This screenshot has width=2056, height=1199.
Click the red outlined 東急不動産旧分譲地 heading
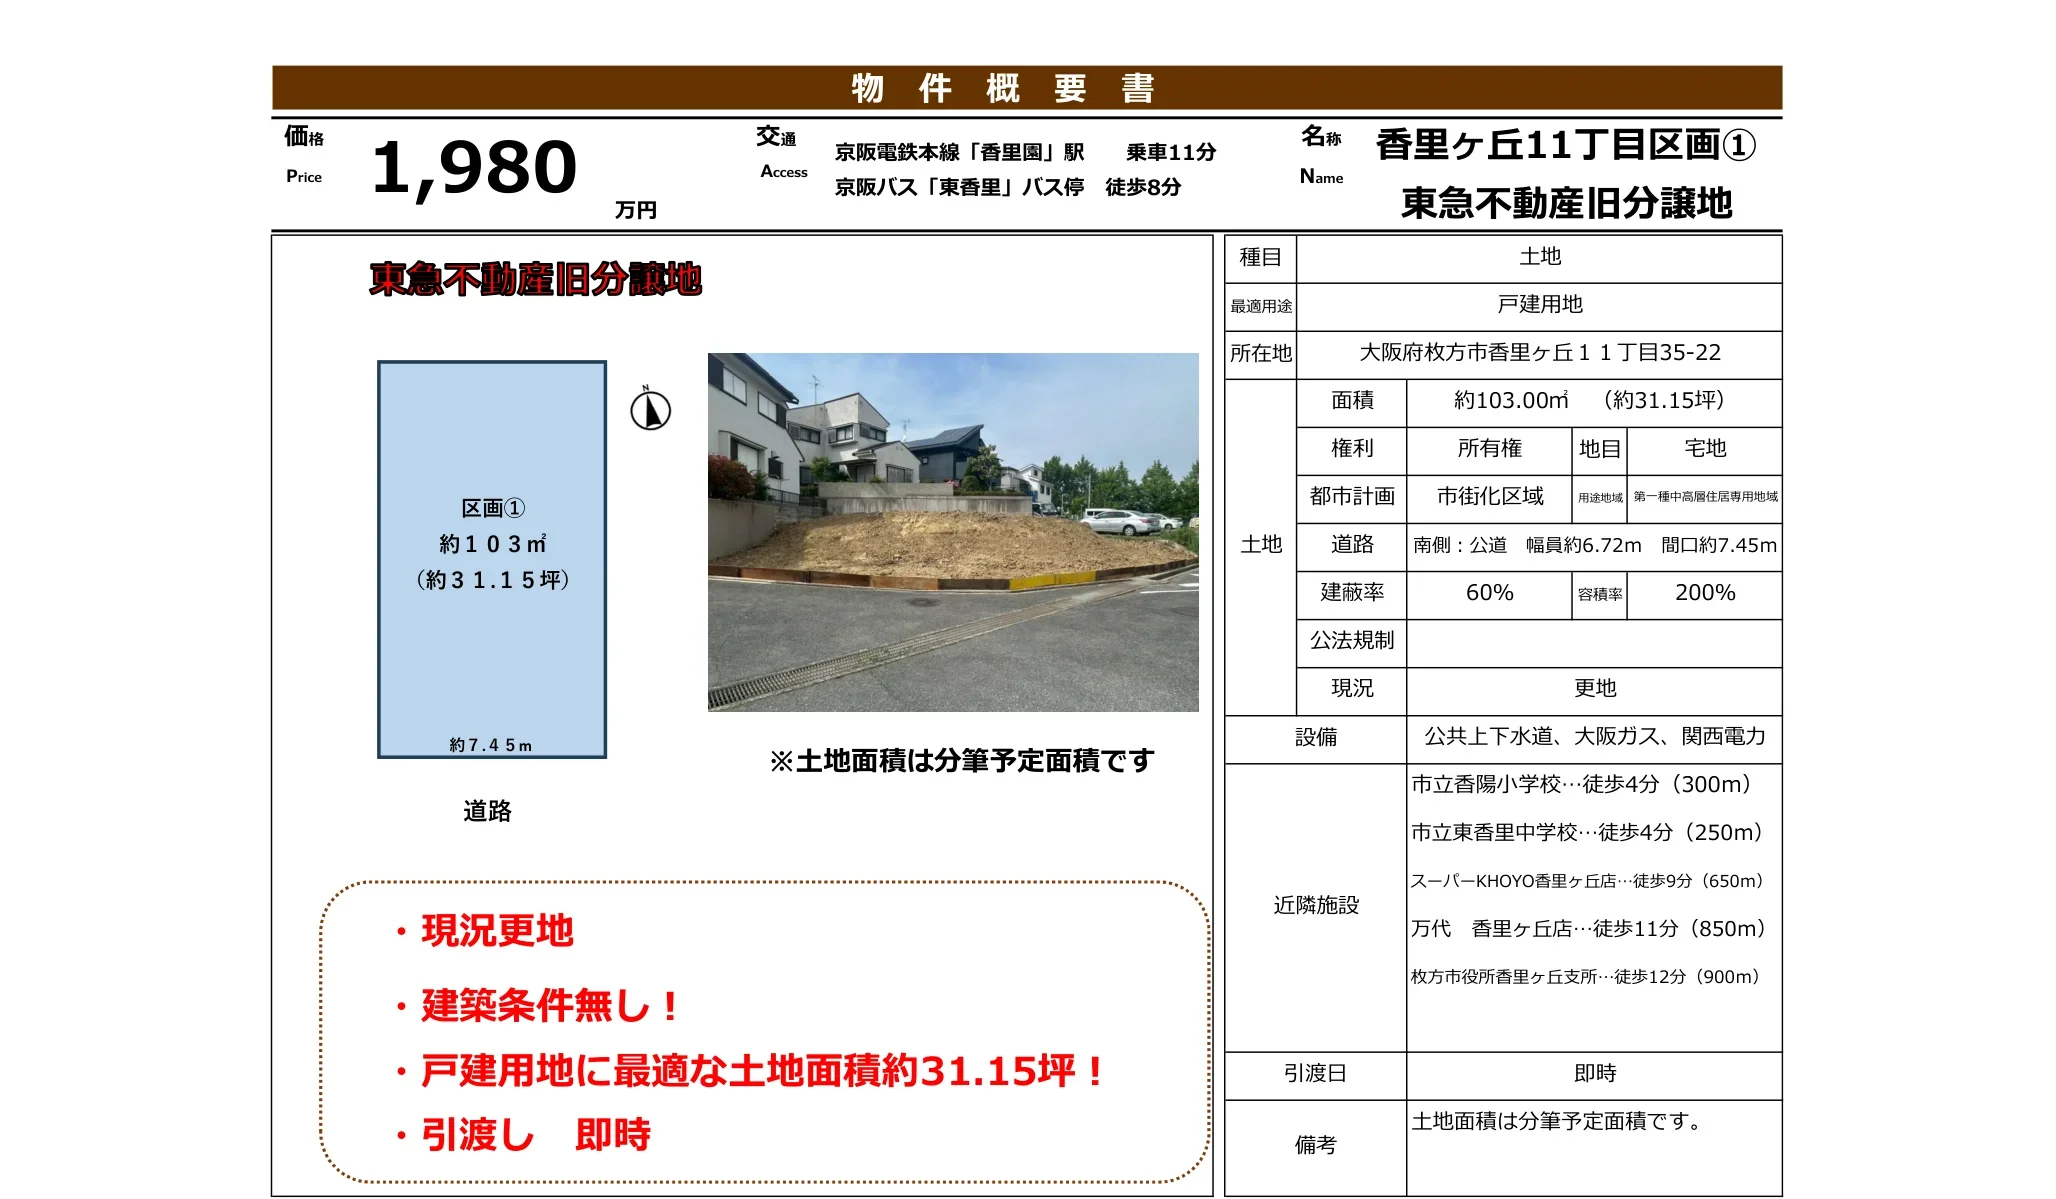pyautogui.click(x=535, y=279)
